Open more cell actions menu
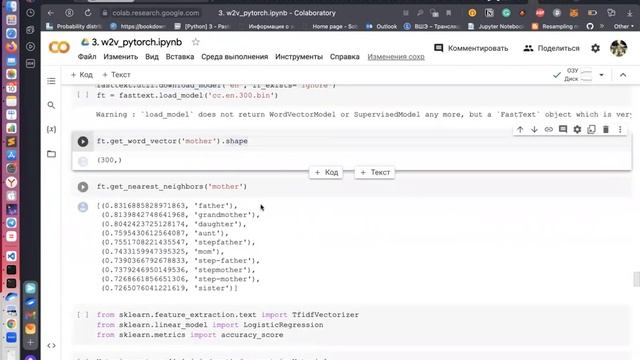 620,129
